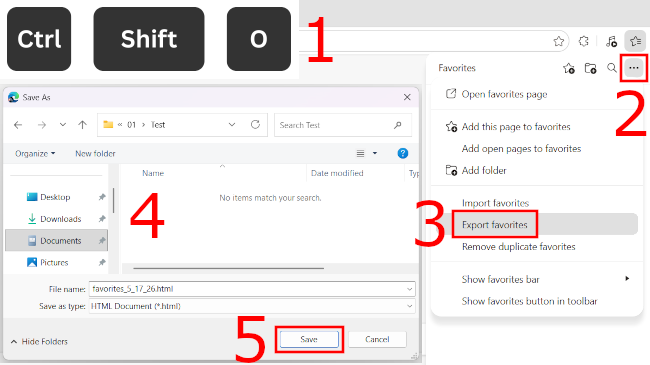Open the Organize dropdown
This screenshot has height=365, width=650.
[x=35, y=154]
